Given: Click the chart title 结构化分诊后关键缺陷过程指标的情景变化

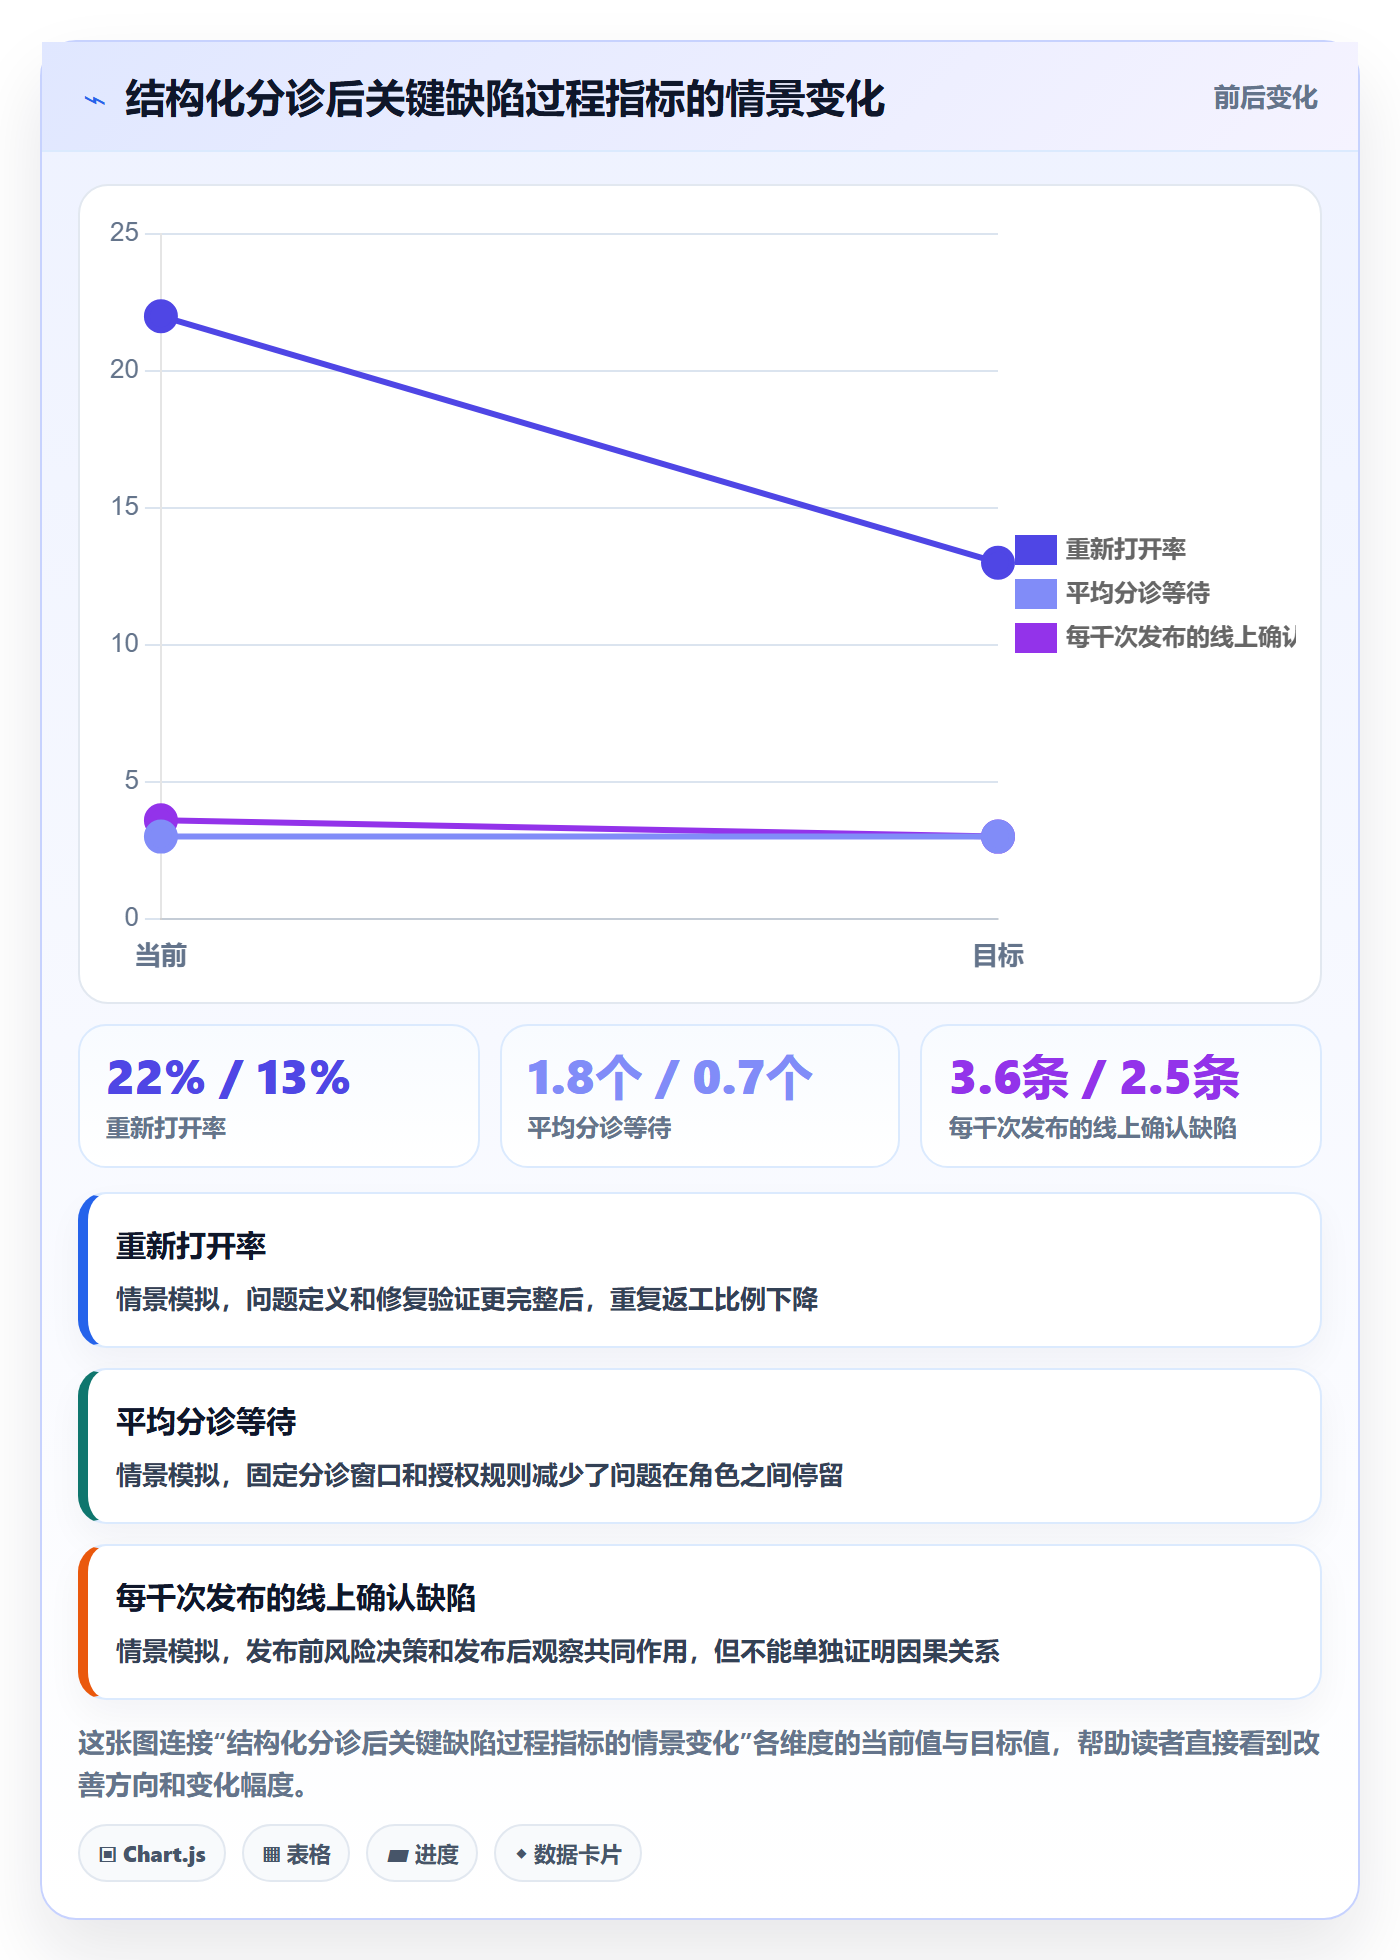Looking at the screenshot, I should [x=505, y=99].
